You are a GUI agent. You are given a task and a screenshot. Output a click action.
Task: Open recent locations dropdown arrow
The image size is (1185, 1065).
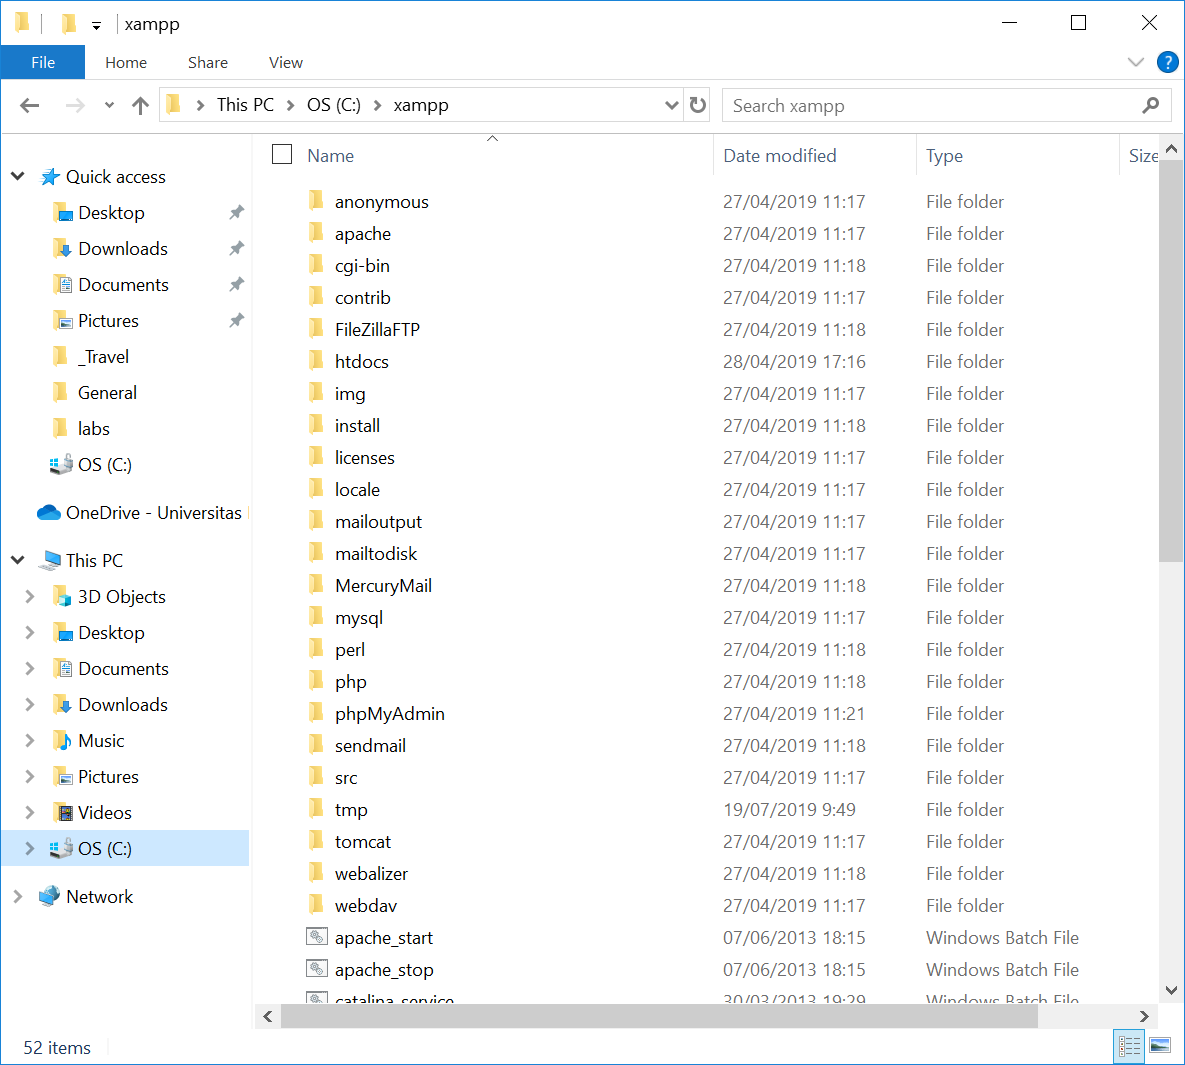(110, 106)
